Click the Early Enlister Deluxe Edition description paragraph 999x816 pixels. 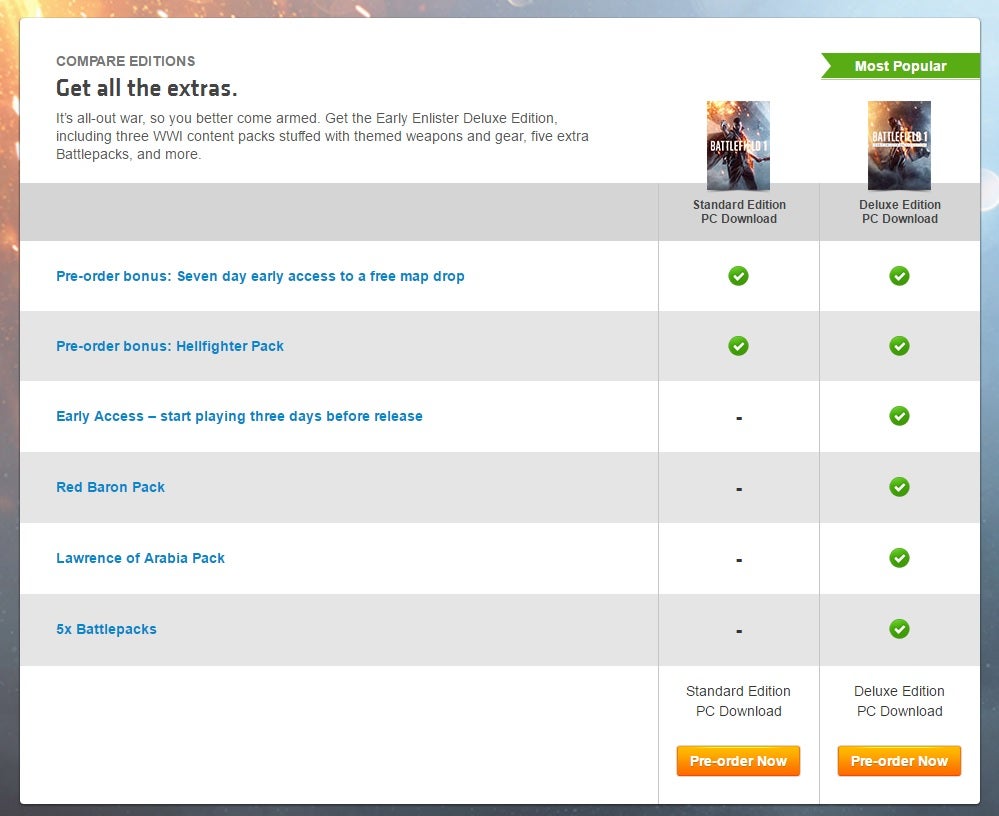pyautogui.click(x=322, y=136)
